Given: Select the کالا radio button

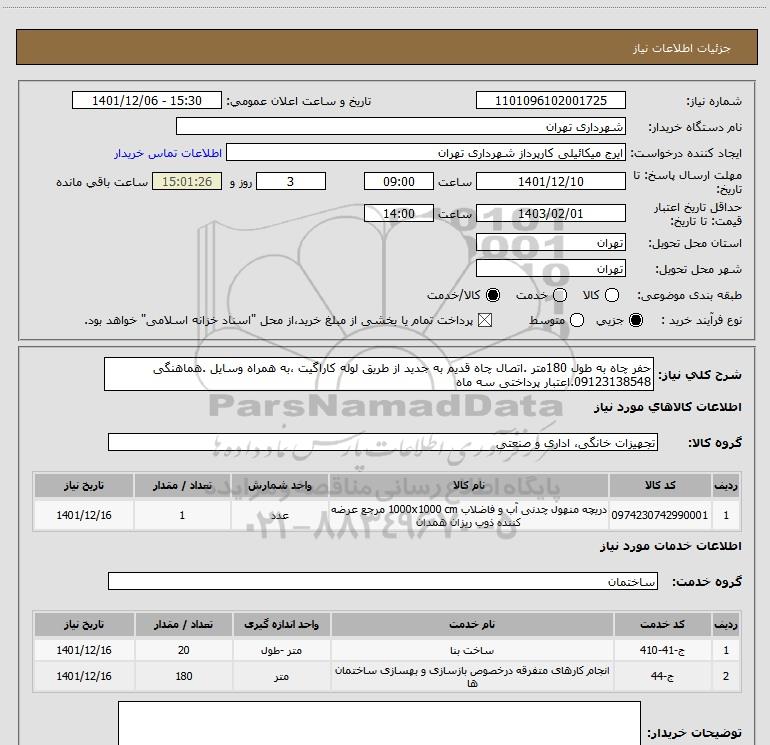Looking at the screenshot, I should coord(612,295).
